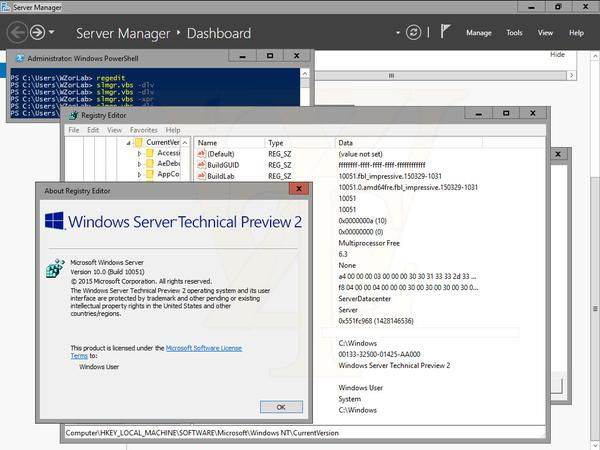Minimize the PowerShell window

243,56
